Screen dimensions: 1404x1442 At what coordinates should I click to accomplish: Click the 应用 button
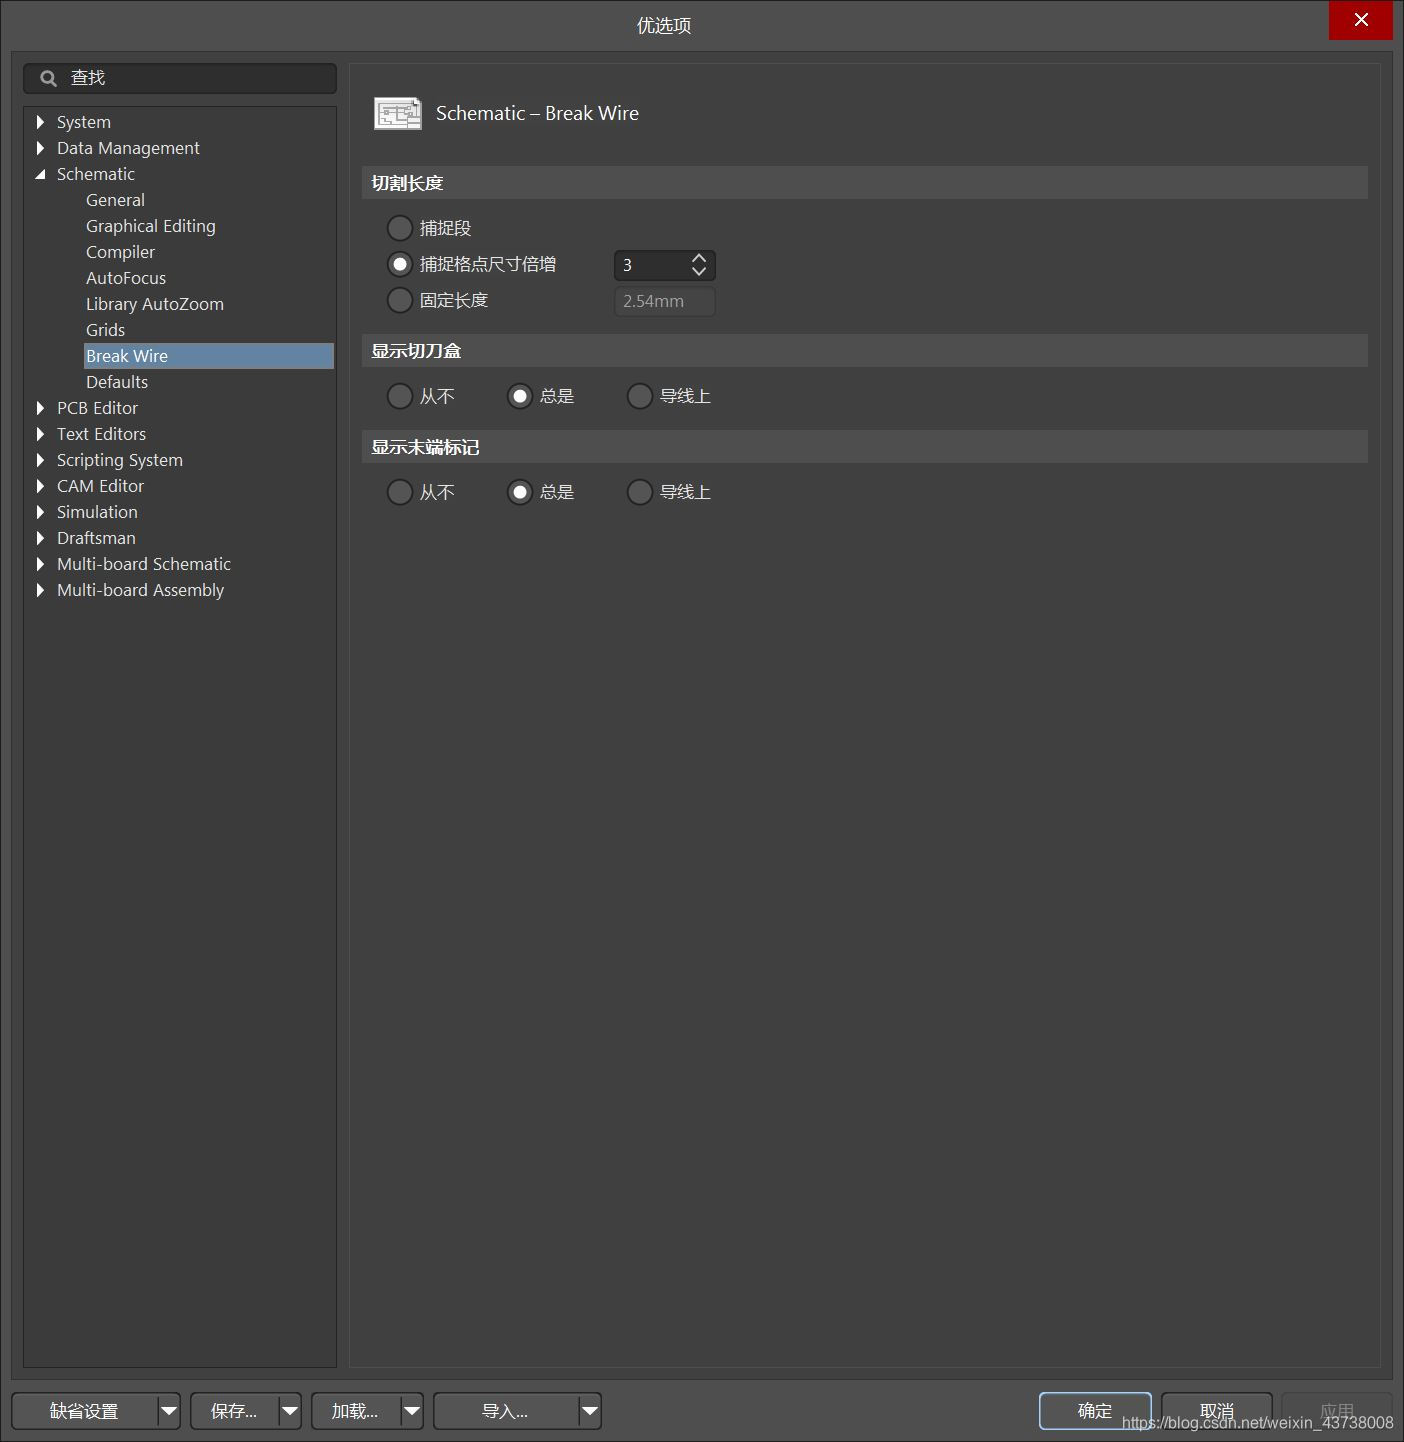pos(1337,1411)
